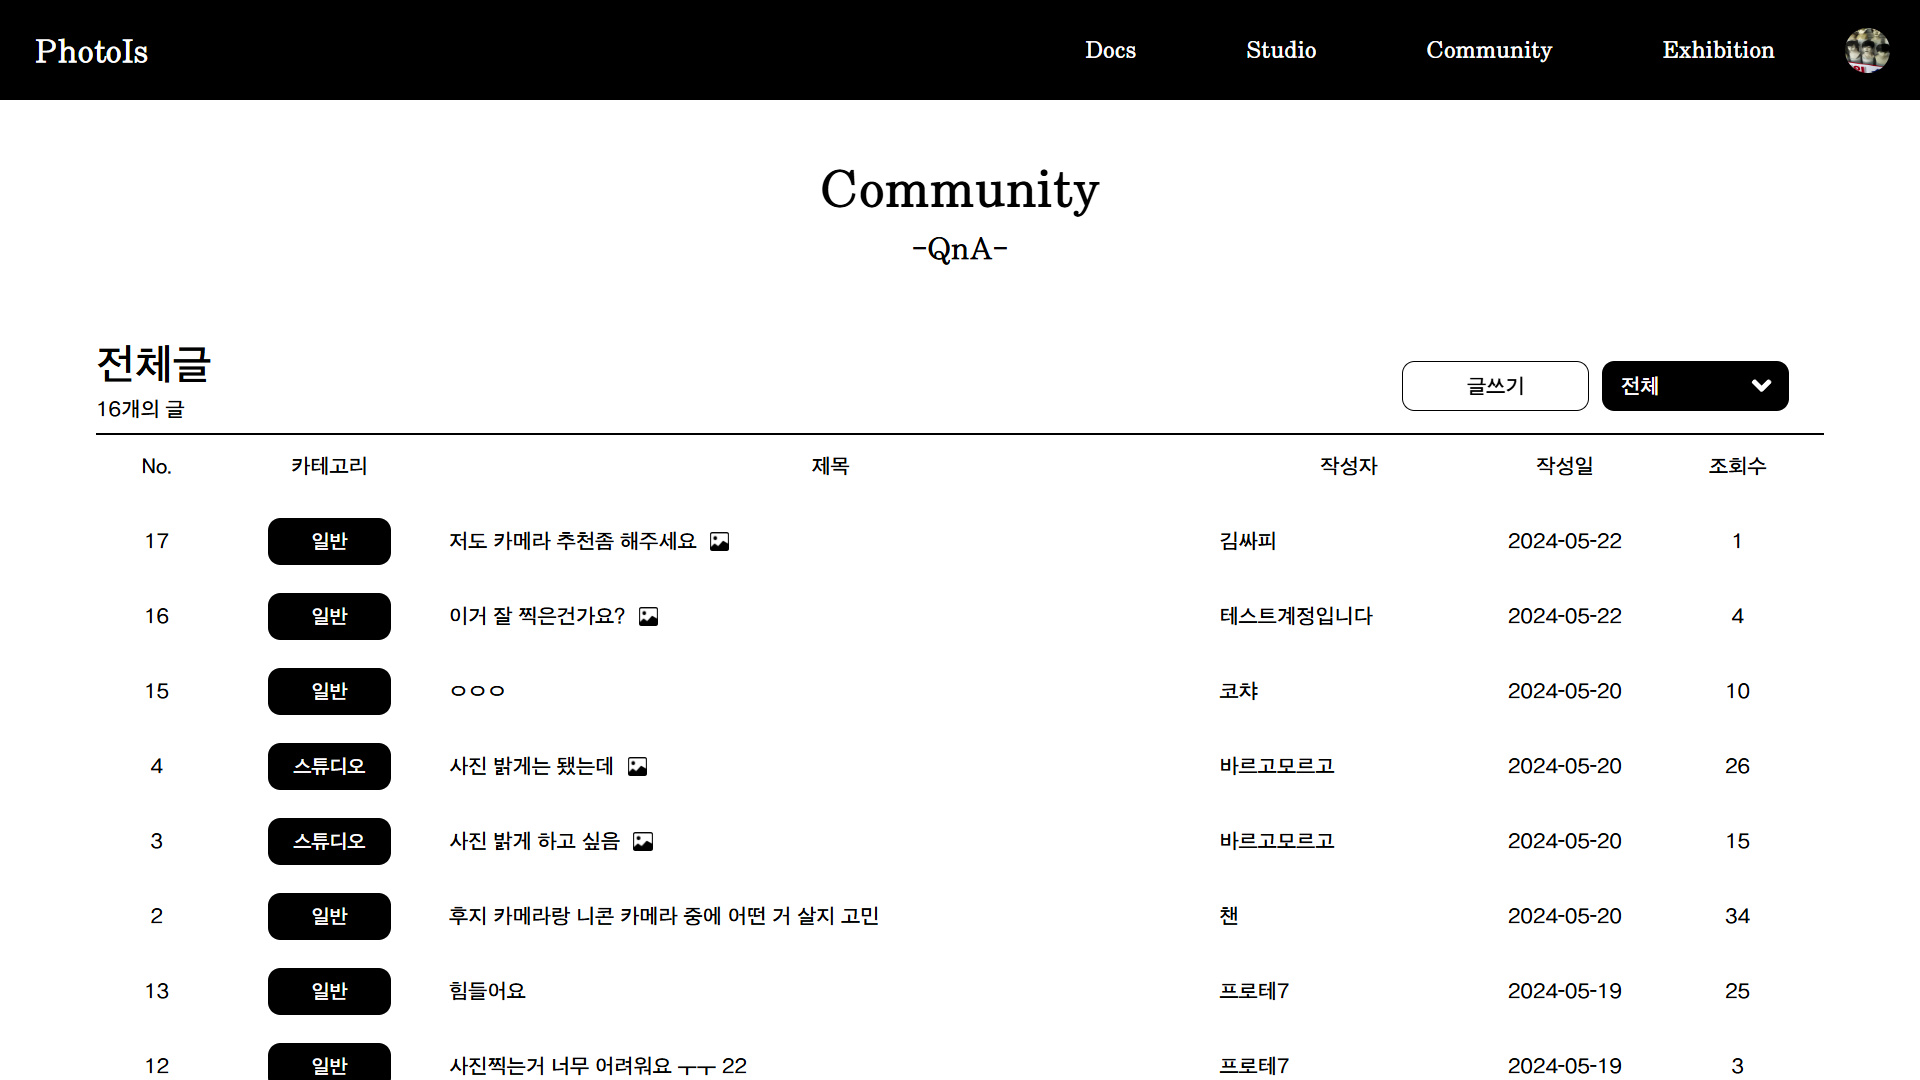Open the post '힘들어요'
Viewport: 1920px width, 1080px height.
pyautogui.click(x=487, y=991)
